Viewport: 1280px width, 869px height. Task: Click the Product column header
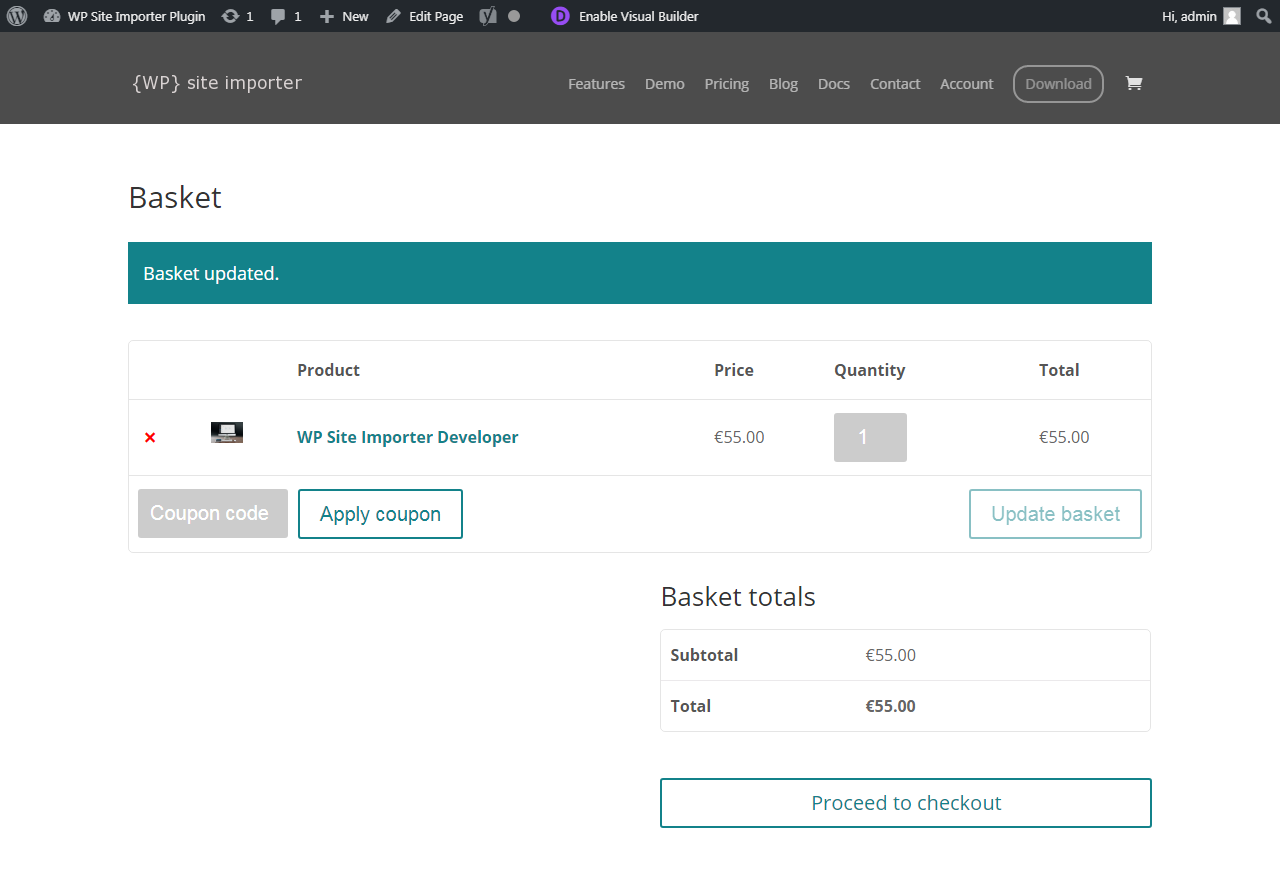tap(328, 370)
